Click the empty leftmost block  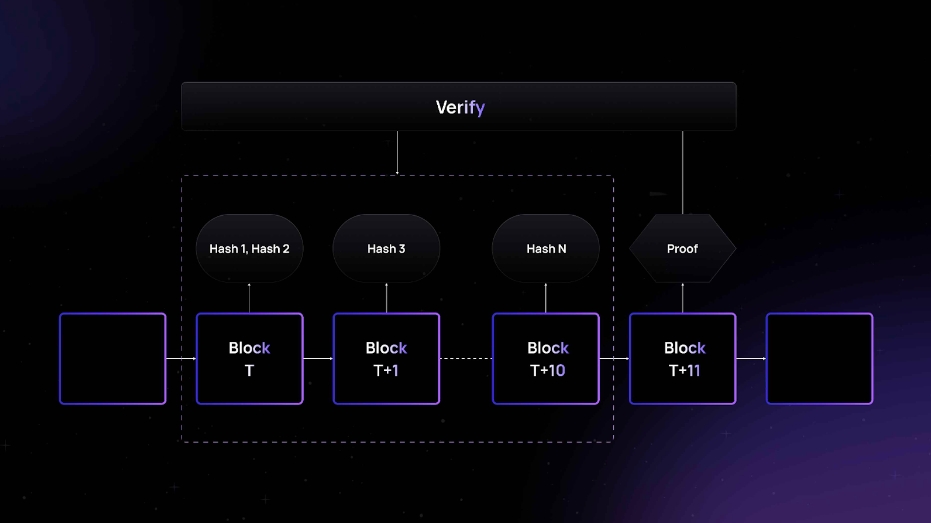tap(113, 359)
